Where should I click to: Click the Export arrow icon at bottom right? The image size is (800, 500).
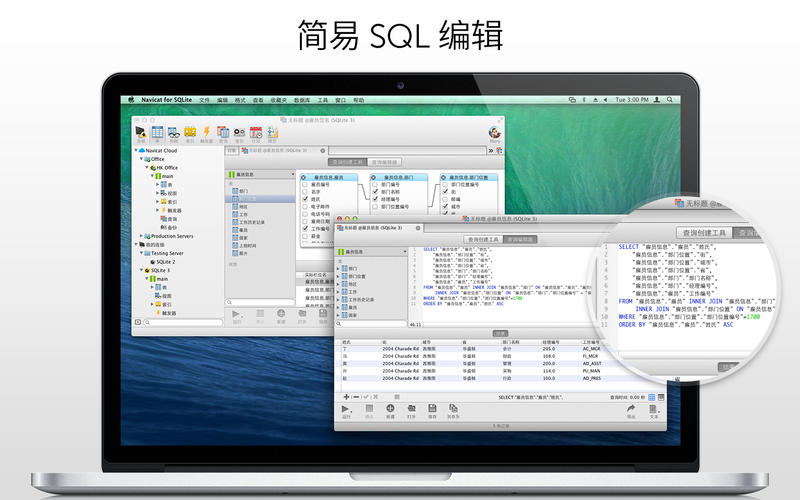pos(631,408)
